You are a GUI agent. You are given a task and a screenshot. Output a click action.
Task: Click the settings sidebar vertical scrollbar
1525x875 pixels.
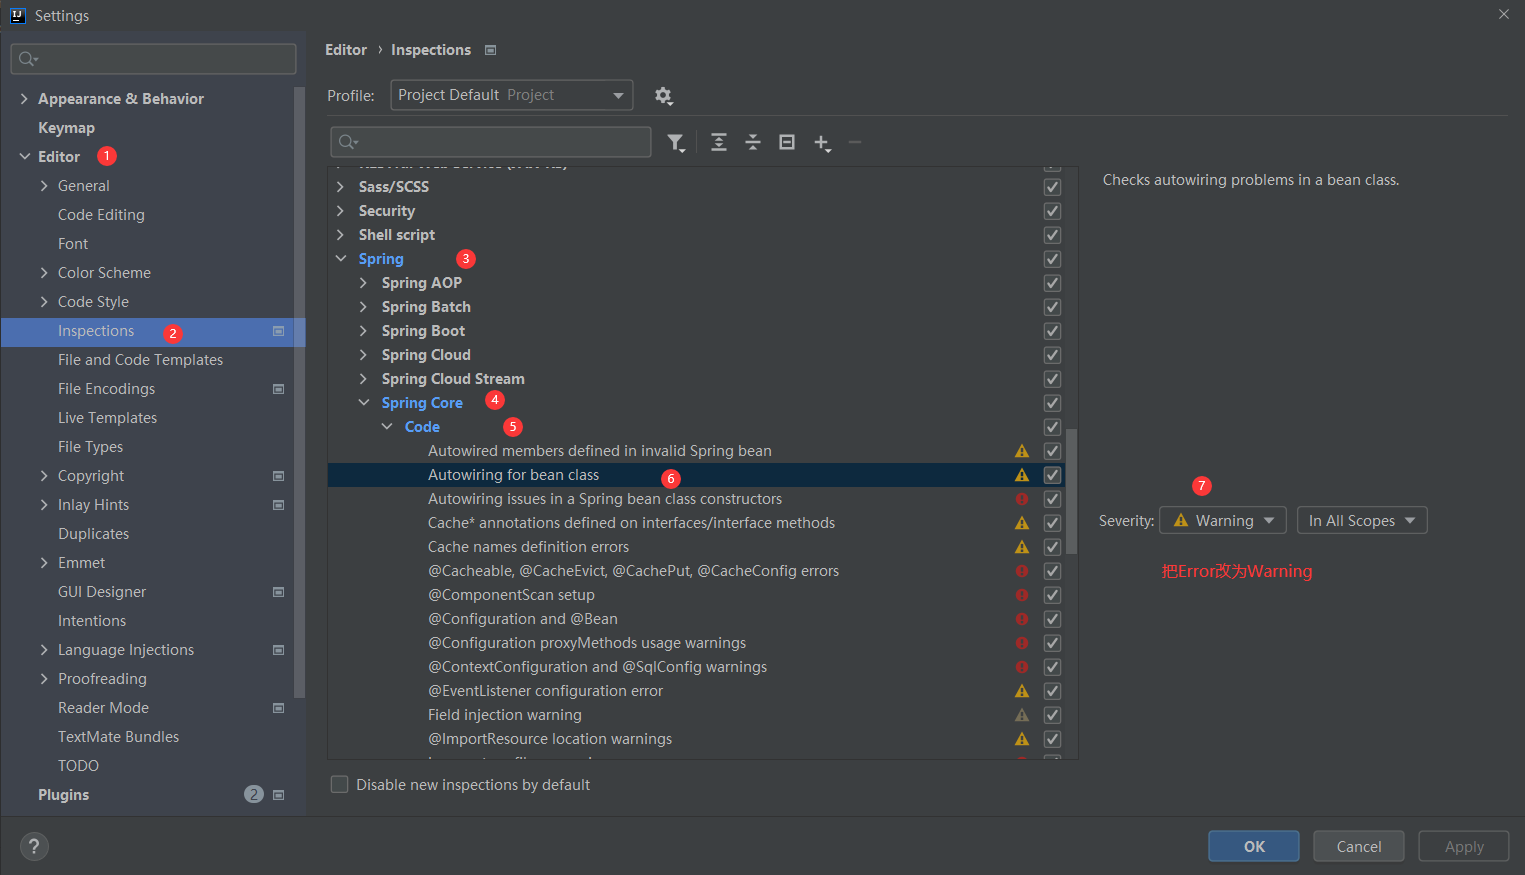click(299, 392)
